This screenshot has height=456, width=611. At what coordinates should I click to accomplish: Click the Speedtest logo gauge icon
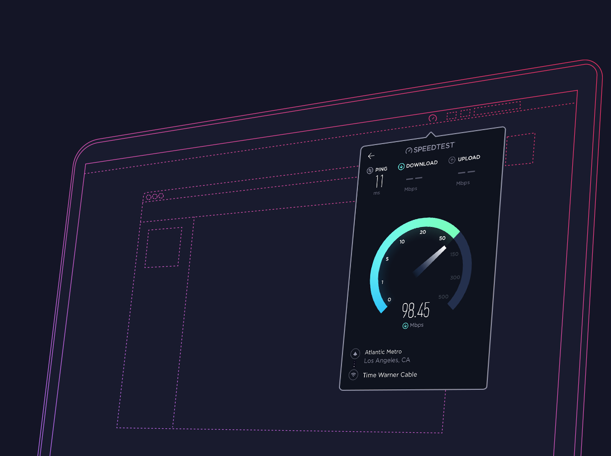[408, 150]
